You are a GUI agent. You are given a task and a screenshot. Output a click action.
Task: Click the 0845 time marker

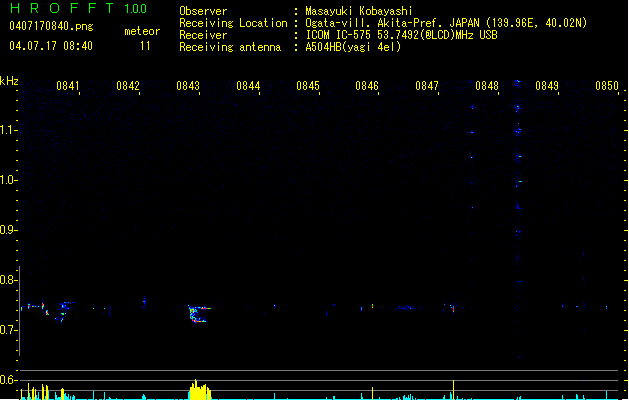coord(308,86)
